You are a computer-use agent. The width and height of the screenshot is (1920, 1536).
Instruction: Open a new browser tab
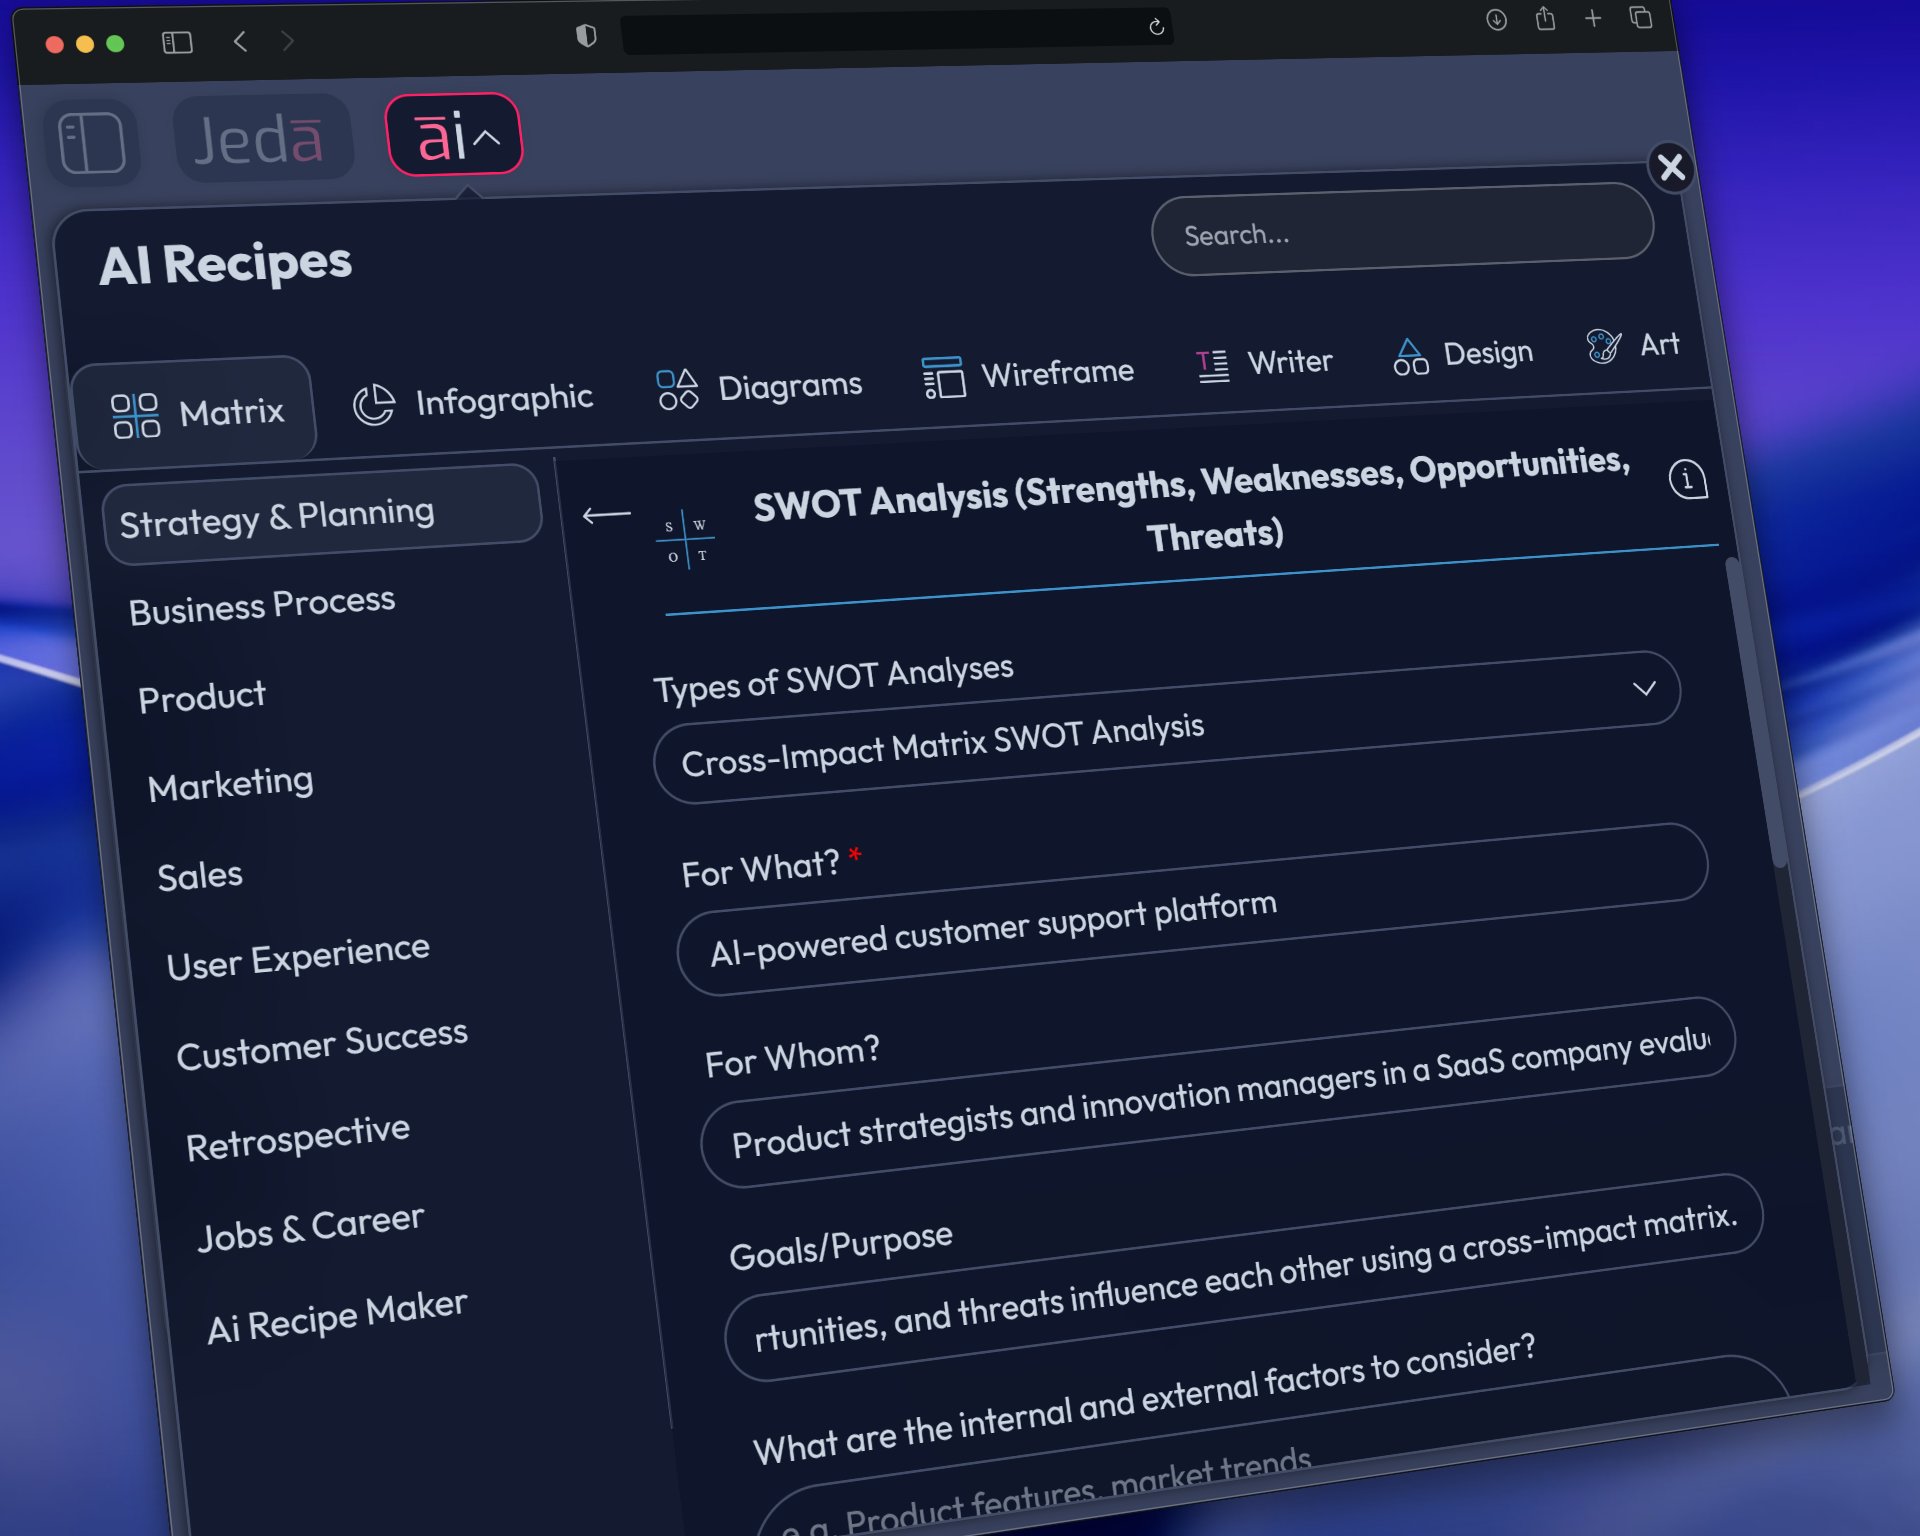tap(1593, 18)
